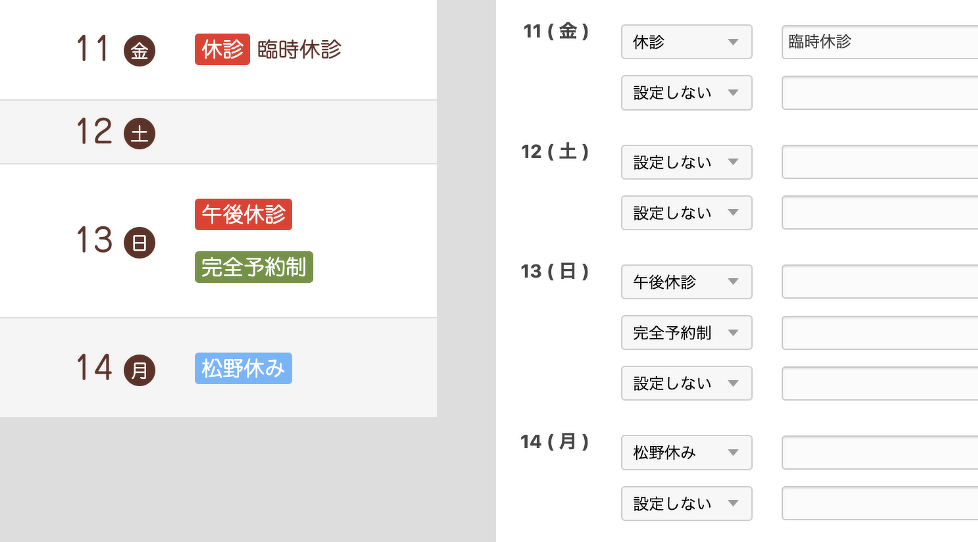Screen dimensions: 978x542
Task: Click the red 休診 badge on day 11
Action: pyautogui.click(x=222, y=49)
